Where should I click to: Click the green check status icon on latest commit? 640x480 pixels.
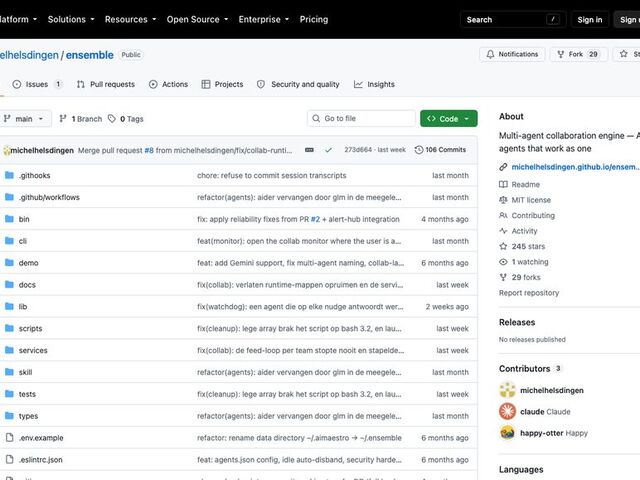(328, 150)
